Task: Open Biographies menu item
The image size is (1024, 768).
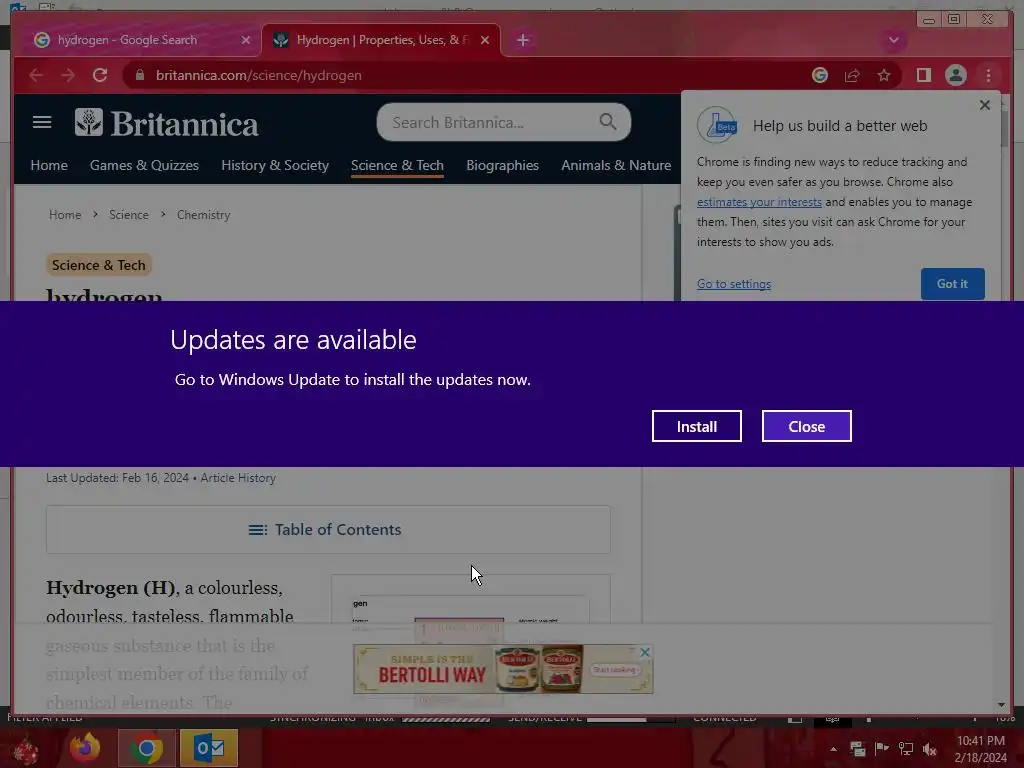Action: [502, 165]
